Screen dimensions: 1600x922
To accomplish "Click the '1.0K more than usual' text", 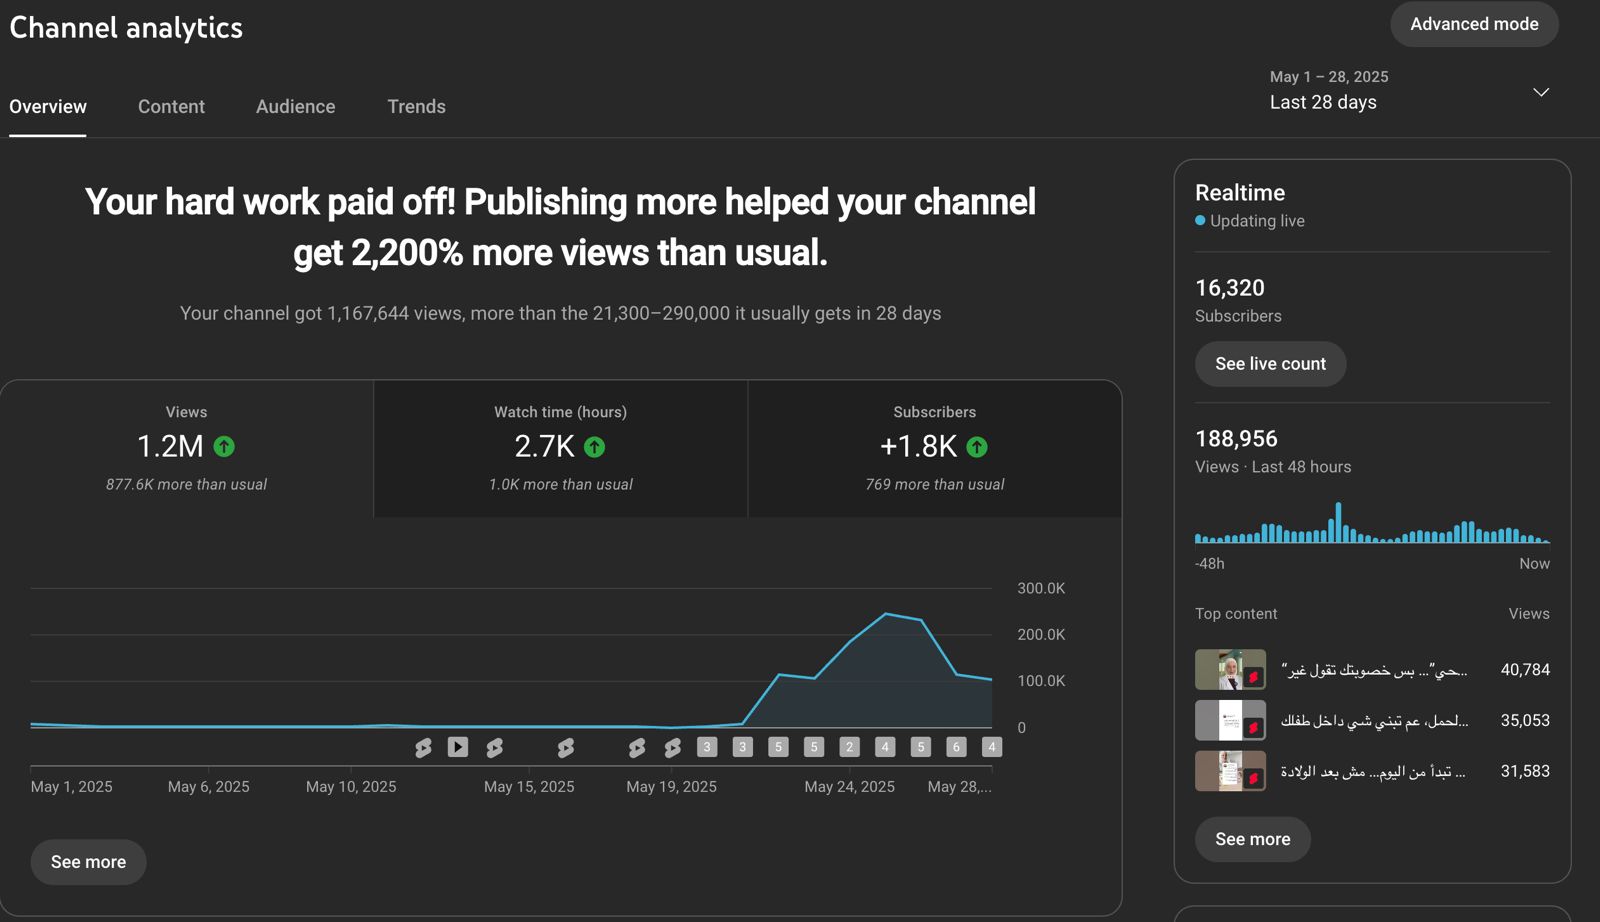I will click(561, 484).
